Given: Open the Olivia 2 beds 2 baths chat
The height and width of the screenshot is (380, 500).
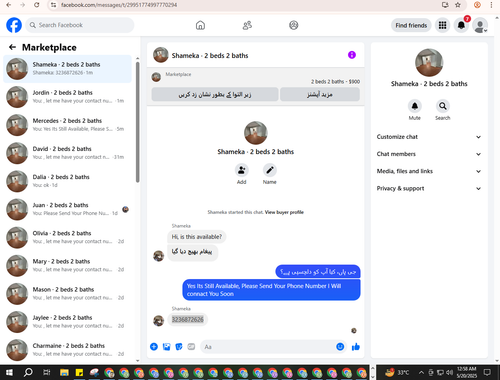Looking at the screenshot, I should tap(67, 237).
